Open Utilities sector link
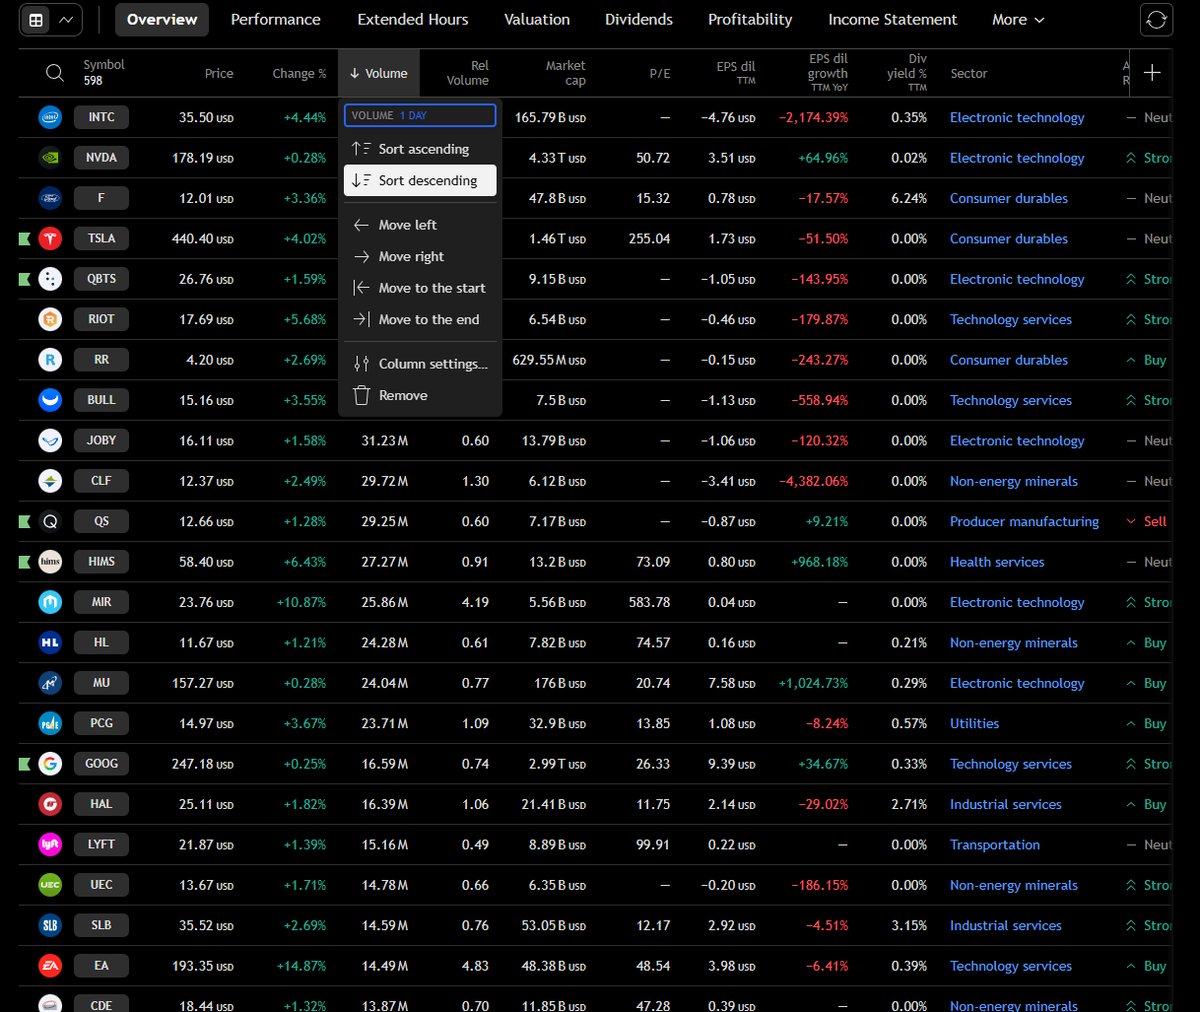The height and width of the screenshot is (1012, 1200). [x=974, y=723]
